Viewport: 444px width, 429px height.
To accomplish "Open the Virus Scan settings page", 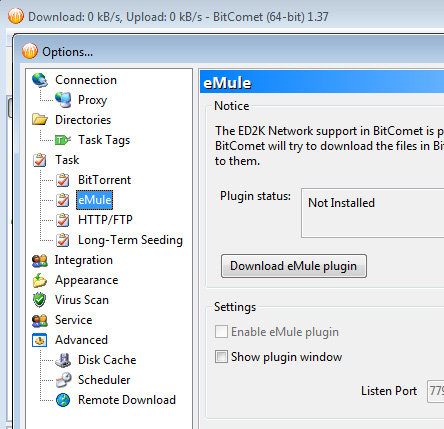I will [82, 300].
